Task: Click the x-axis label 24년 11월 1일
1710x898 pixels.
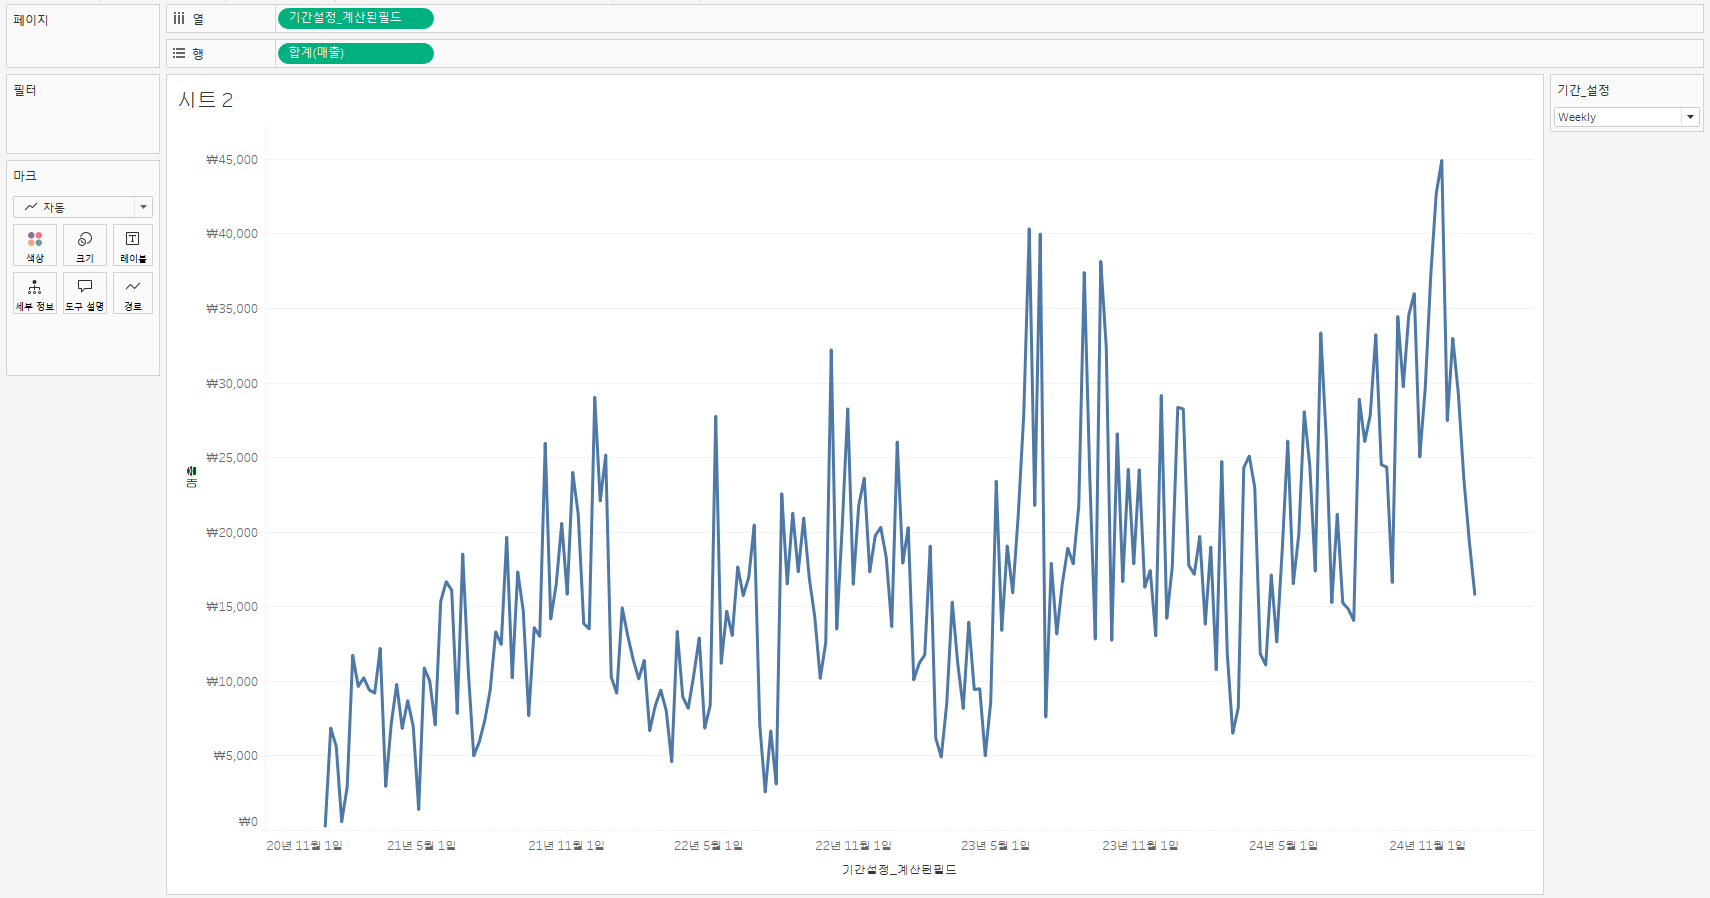Action: (1427, 846)
